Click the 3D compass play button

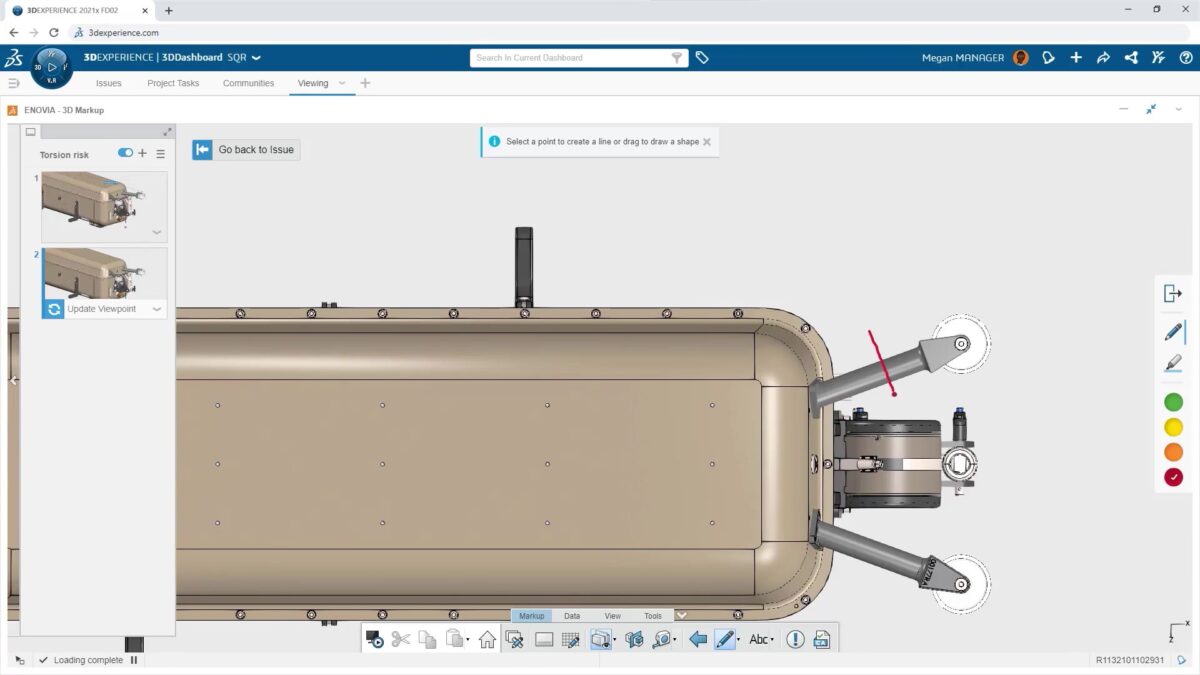coord(52,67)
